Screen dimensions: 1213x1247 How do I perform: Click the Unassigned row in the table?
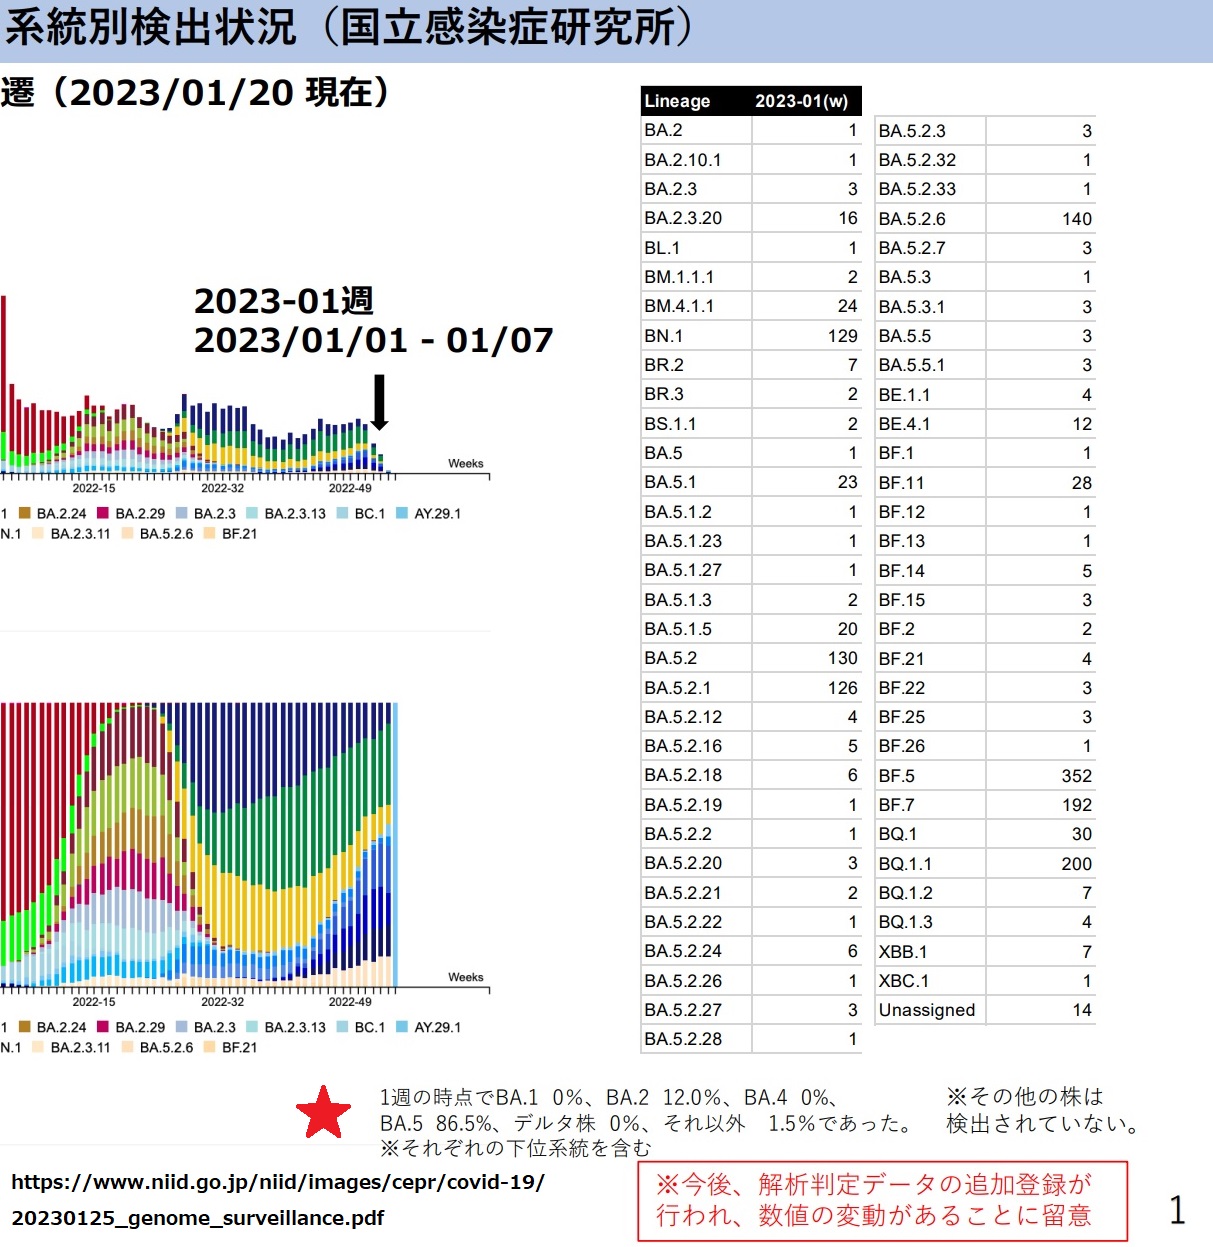(984, 1010)
